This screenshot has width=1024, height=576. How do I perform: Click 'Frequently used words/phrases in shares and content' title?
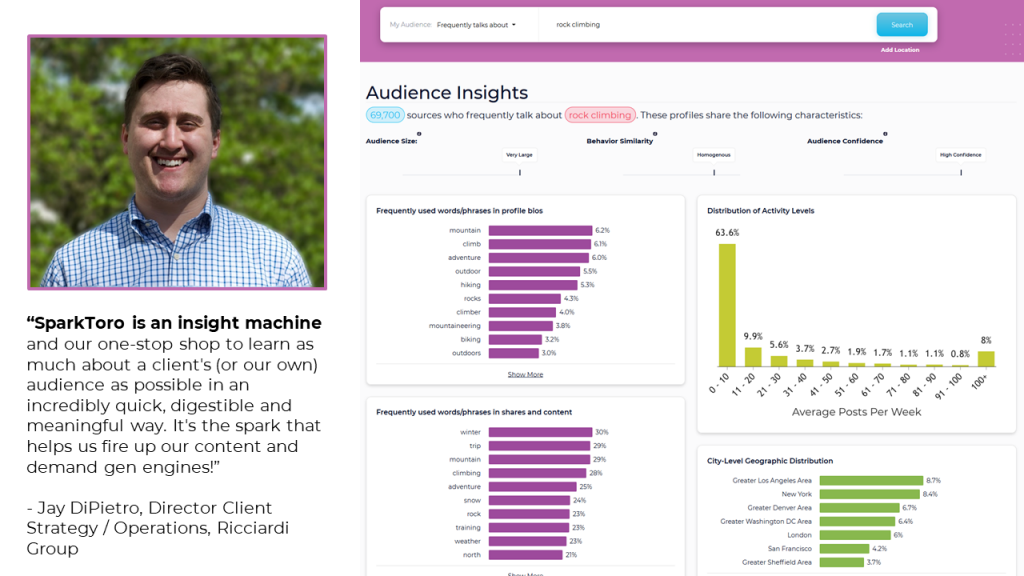coord(473,412)
